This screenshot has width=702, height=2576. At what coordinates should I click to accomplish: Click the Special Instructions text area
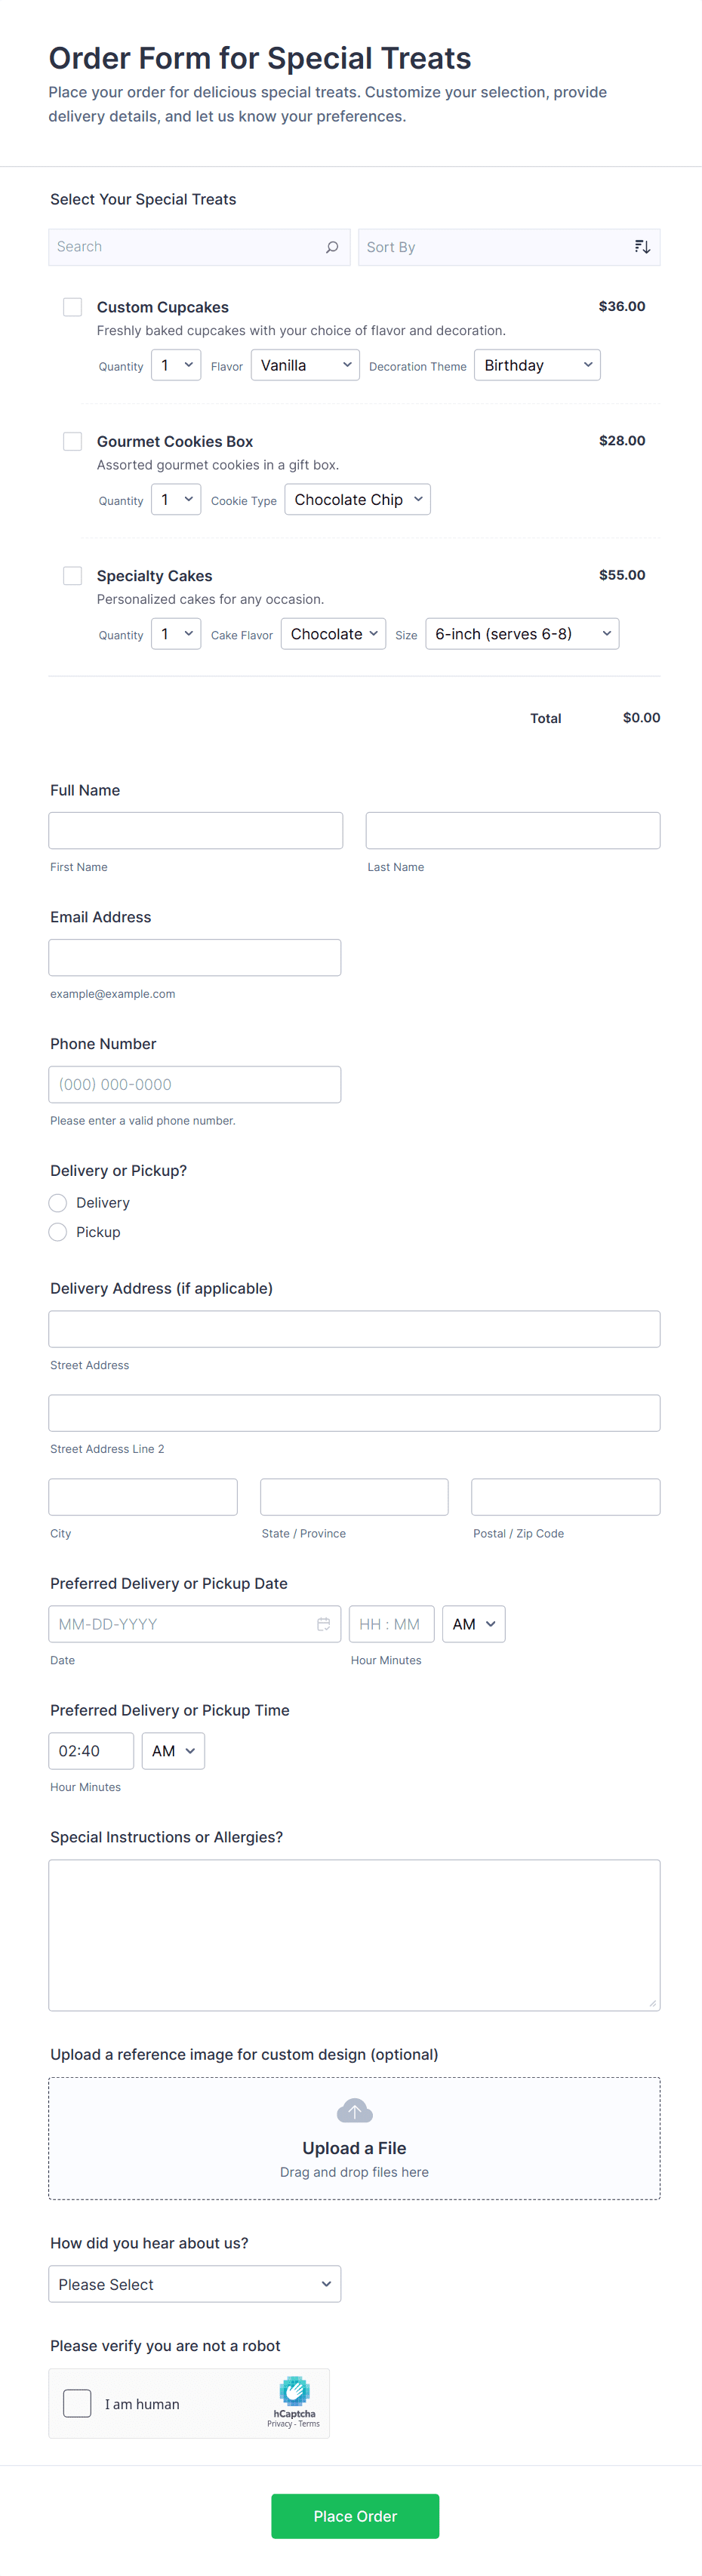pos(354,1935)
